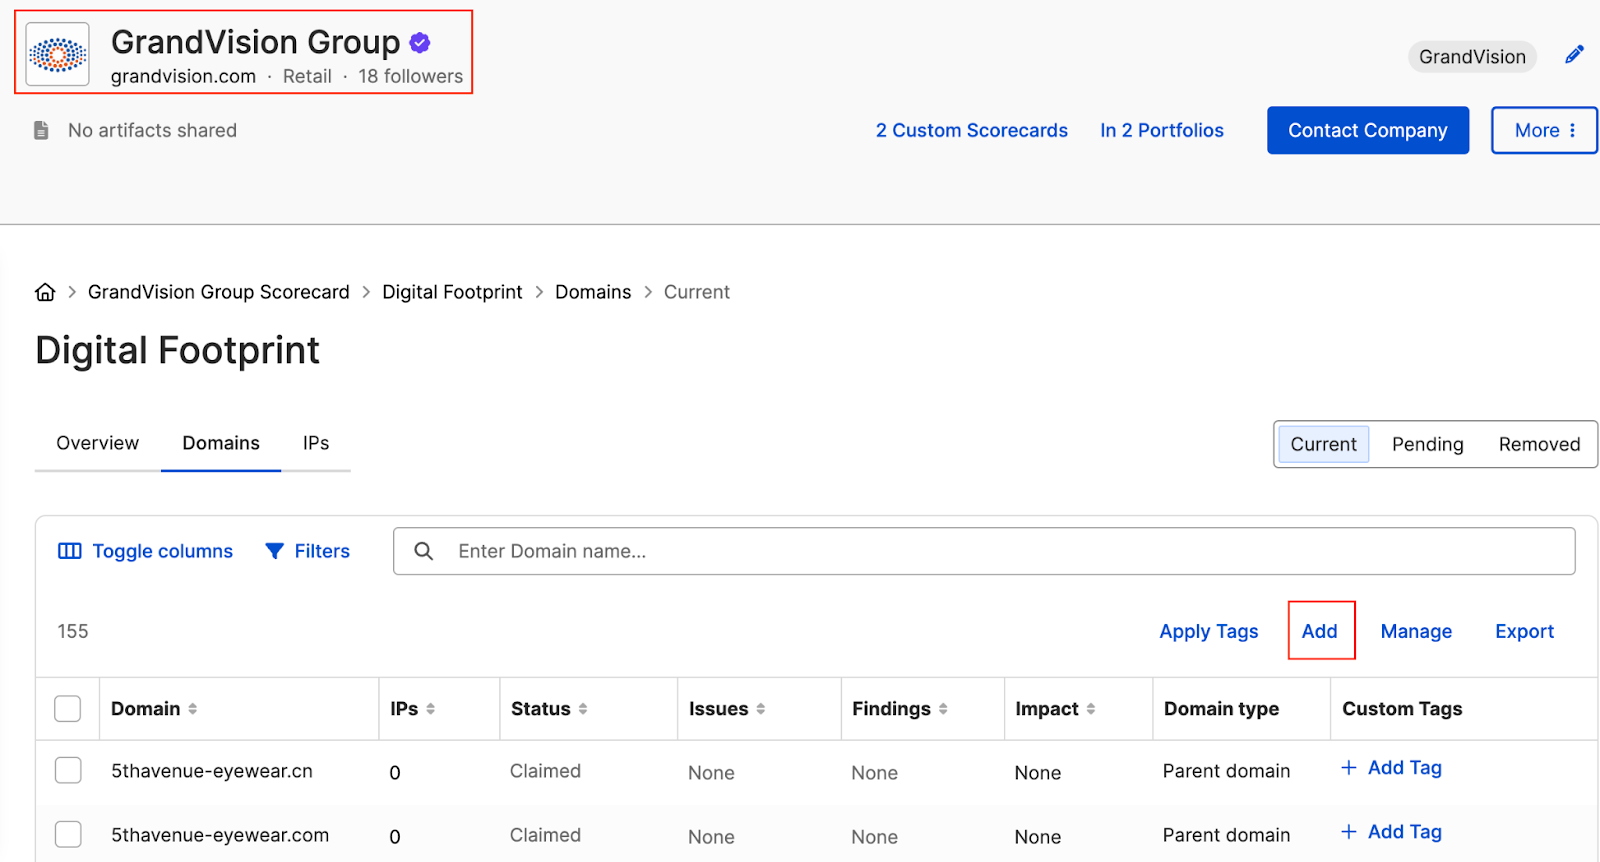The height and width of the screenshot is (862, 1600).
Task: Click 18 followers text
Action: 411,76
